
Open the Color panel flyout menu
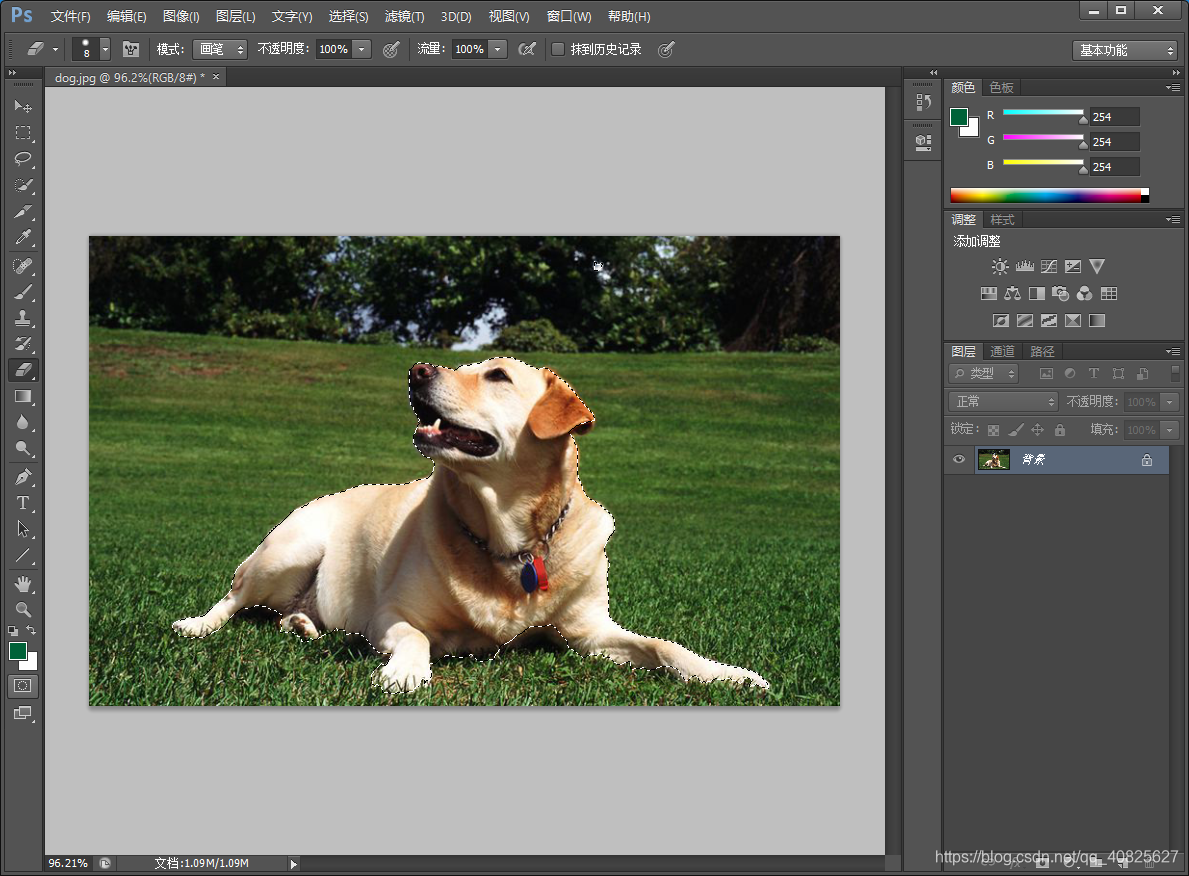[x=1173, y=88]
